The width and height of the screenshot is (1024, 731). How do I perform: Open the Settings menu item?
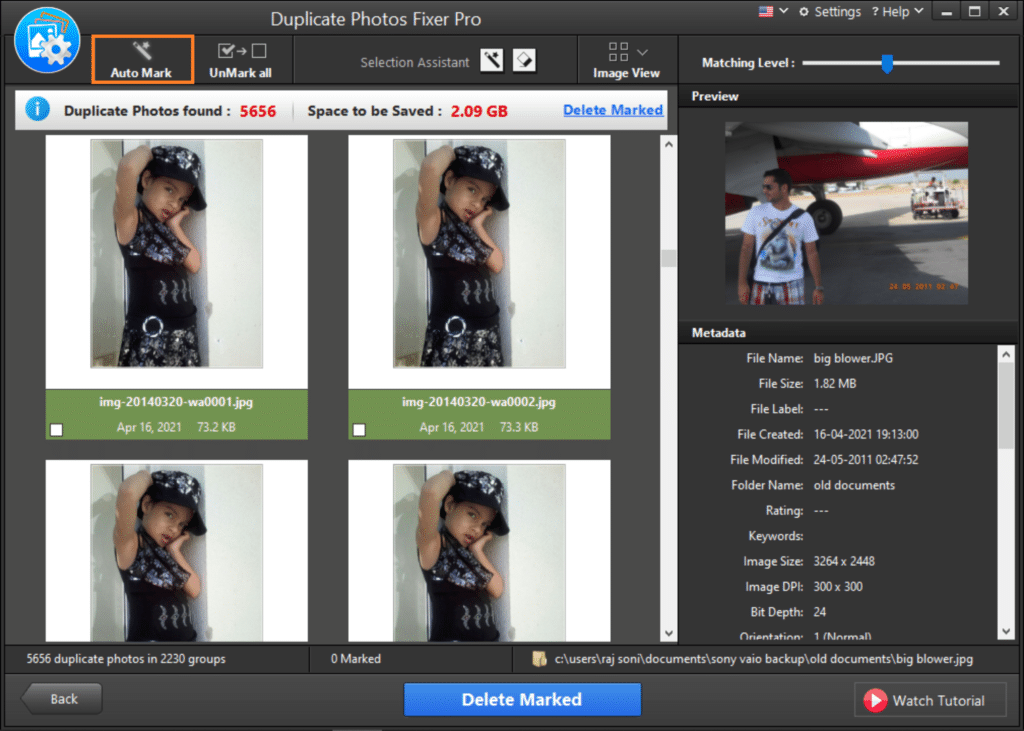point(830,12)
